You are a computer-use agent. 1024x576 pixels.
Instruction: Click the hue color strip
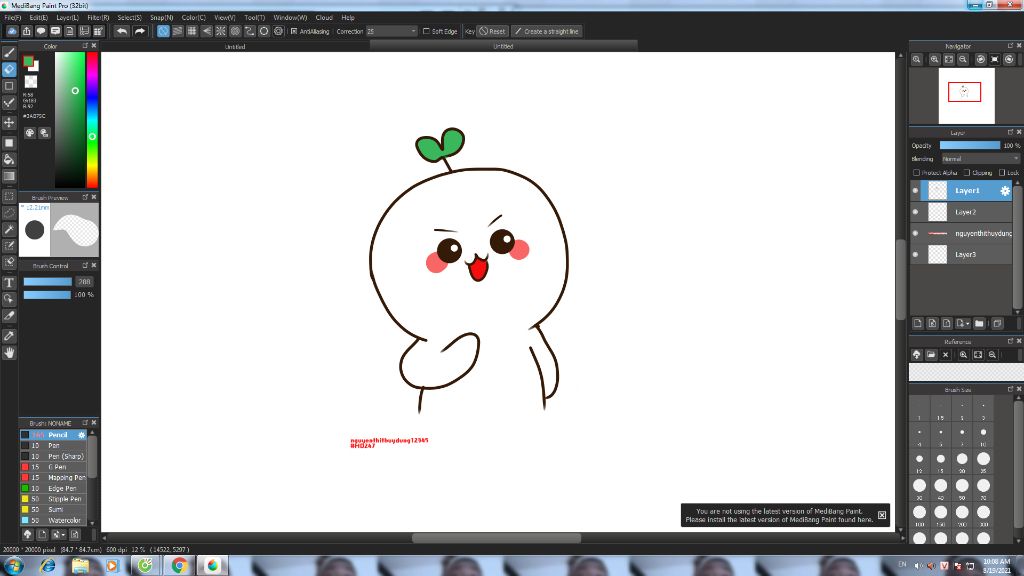point(92,120)
